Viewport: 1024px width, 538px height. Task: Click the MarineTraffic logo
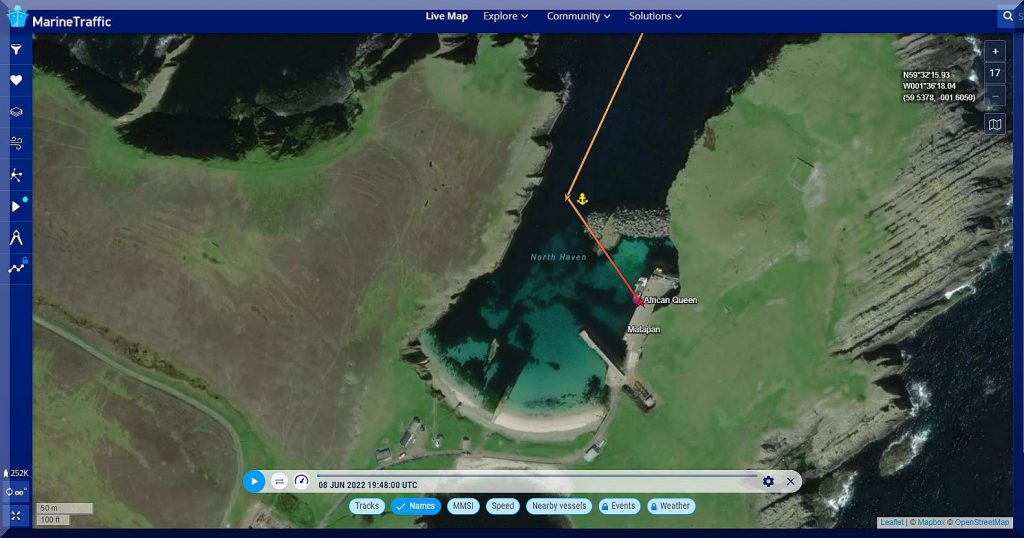pos(60,20)
